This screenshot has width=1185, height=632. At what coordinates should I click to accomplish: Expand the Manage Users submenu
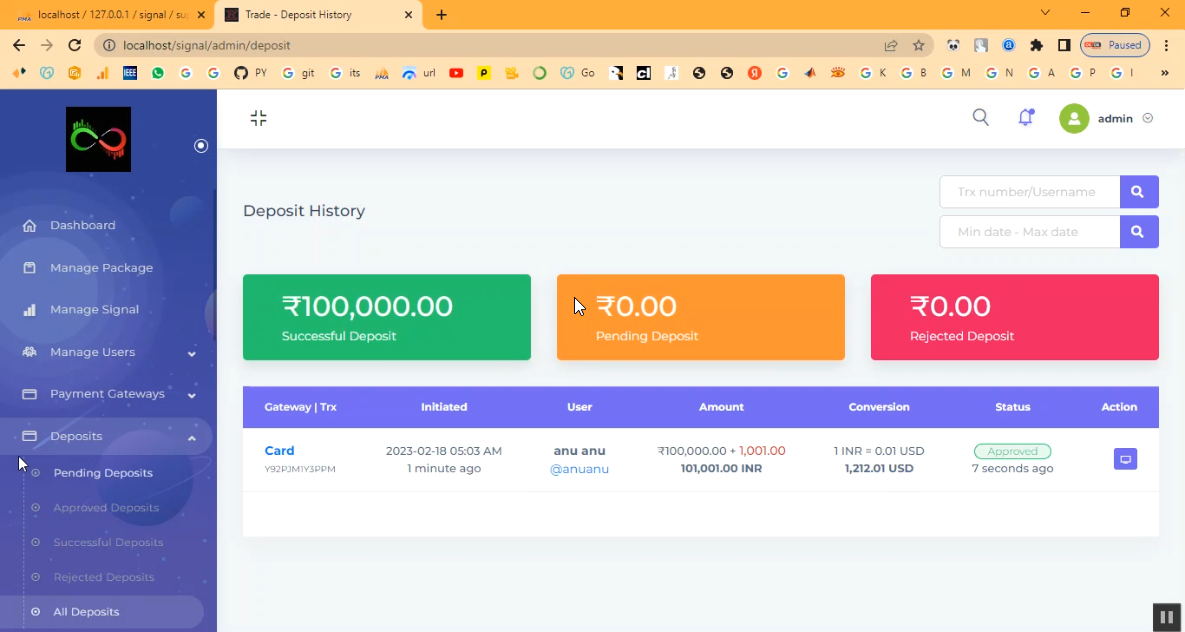191,353
